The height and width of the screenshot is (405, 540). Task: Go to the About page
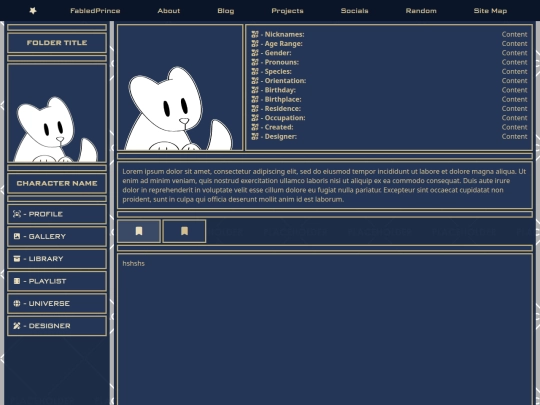point(169,11)
